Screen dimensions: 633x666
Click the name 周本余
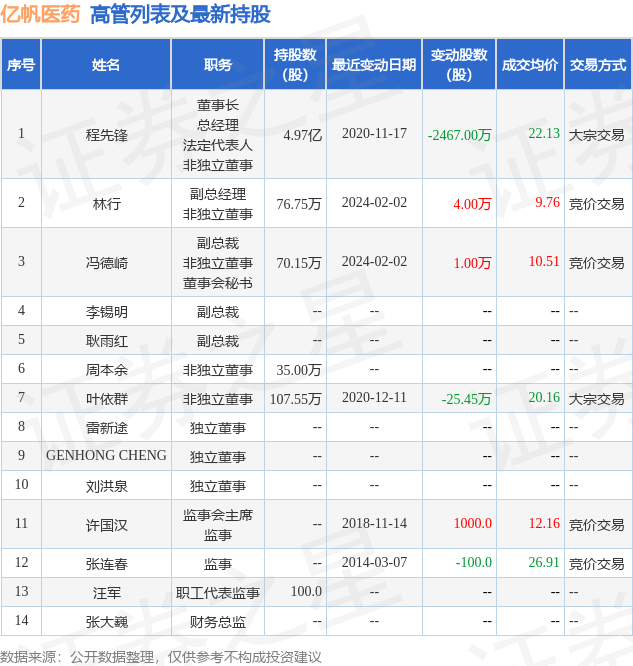107,370
